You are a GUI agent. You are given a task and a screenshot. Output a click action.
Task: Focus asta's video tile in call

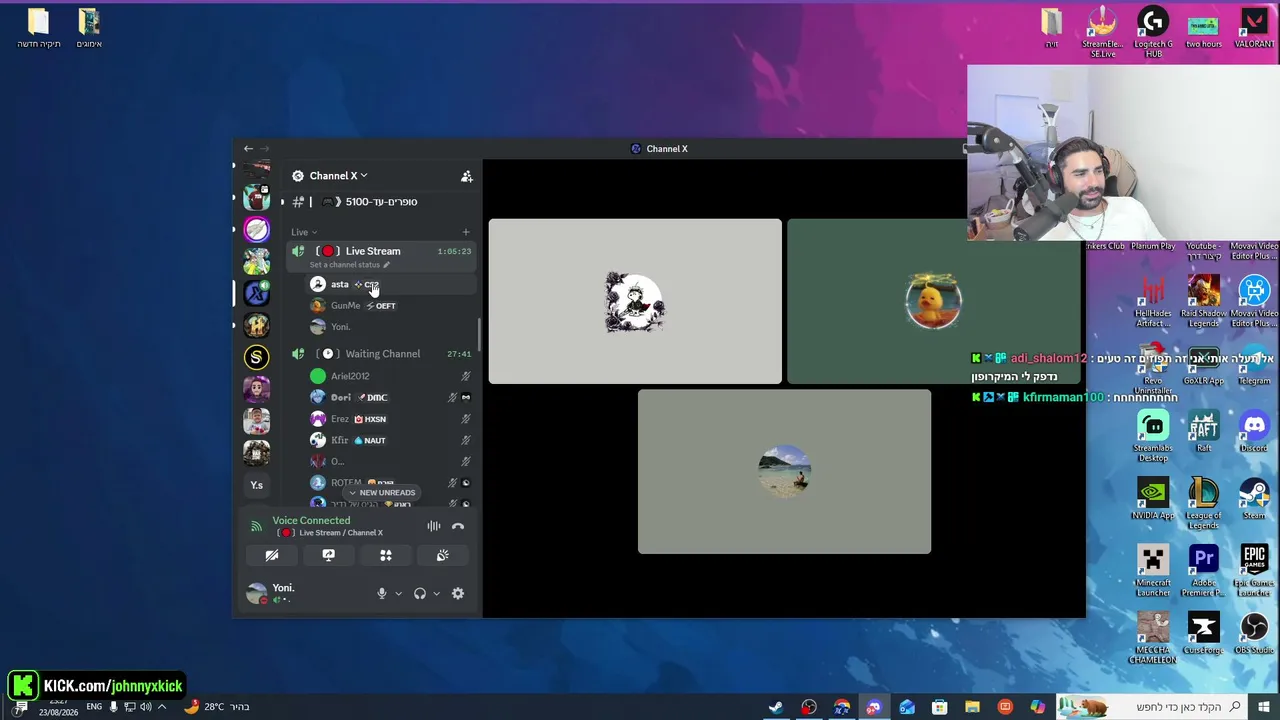coord(635,301)
